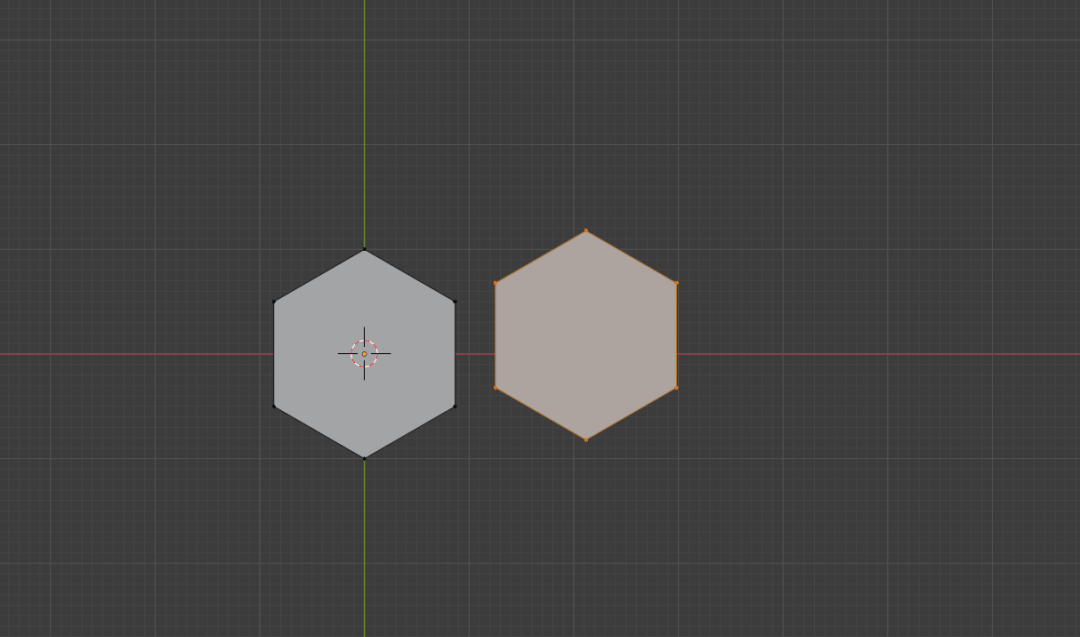Screen dimensions: 1080x637
Task: Select the vertical right edge of orange hexagon
Action: (x=676, y=335)
